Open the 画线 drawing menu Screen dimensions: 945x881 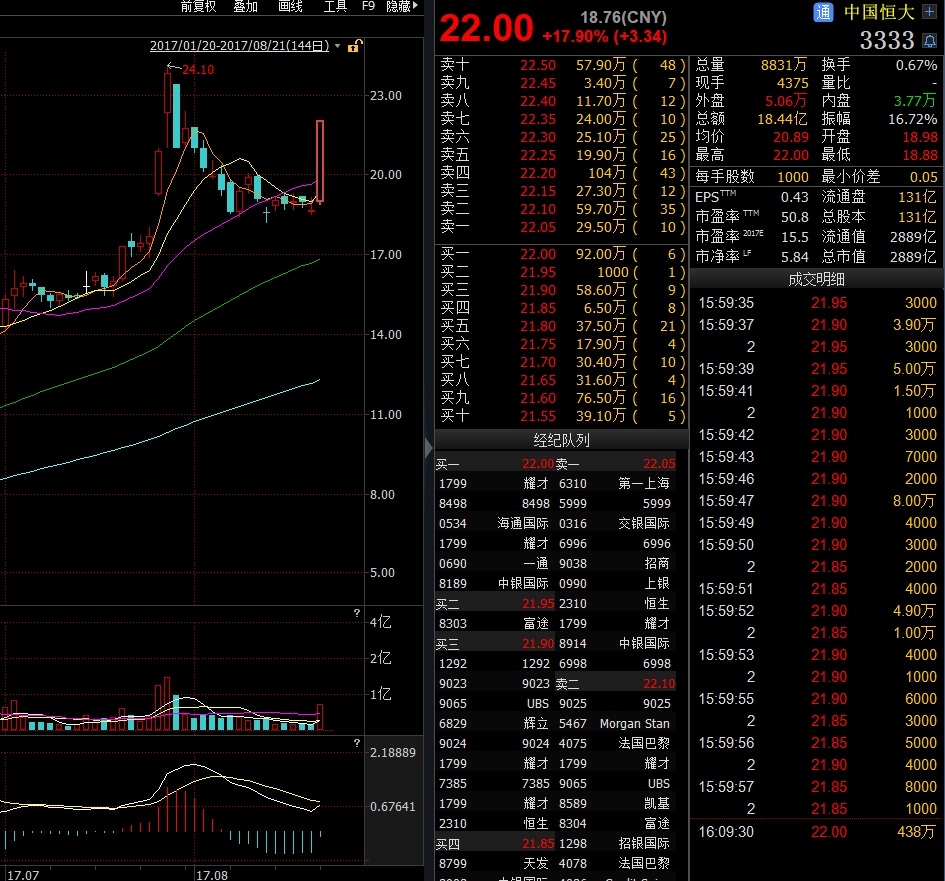coord(290,7)
